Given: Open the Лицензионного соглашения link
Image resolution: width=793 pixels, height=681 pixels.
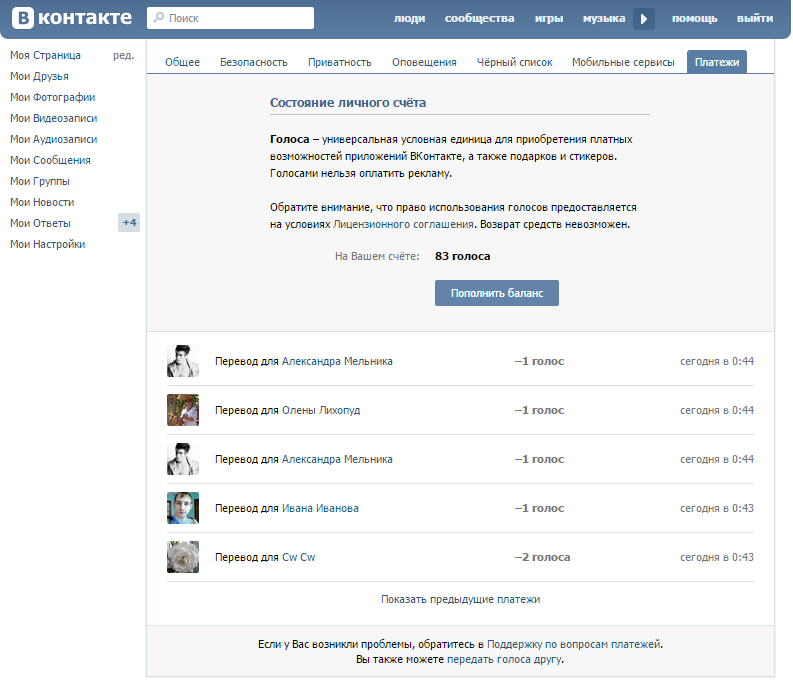Looking at the screenshot, I should click(x=403, y=224).
